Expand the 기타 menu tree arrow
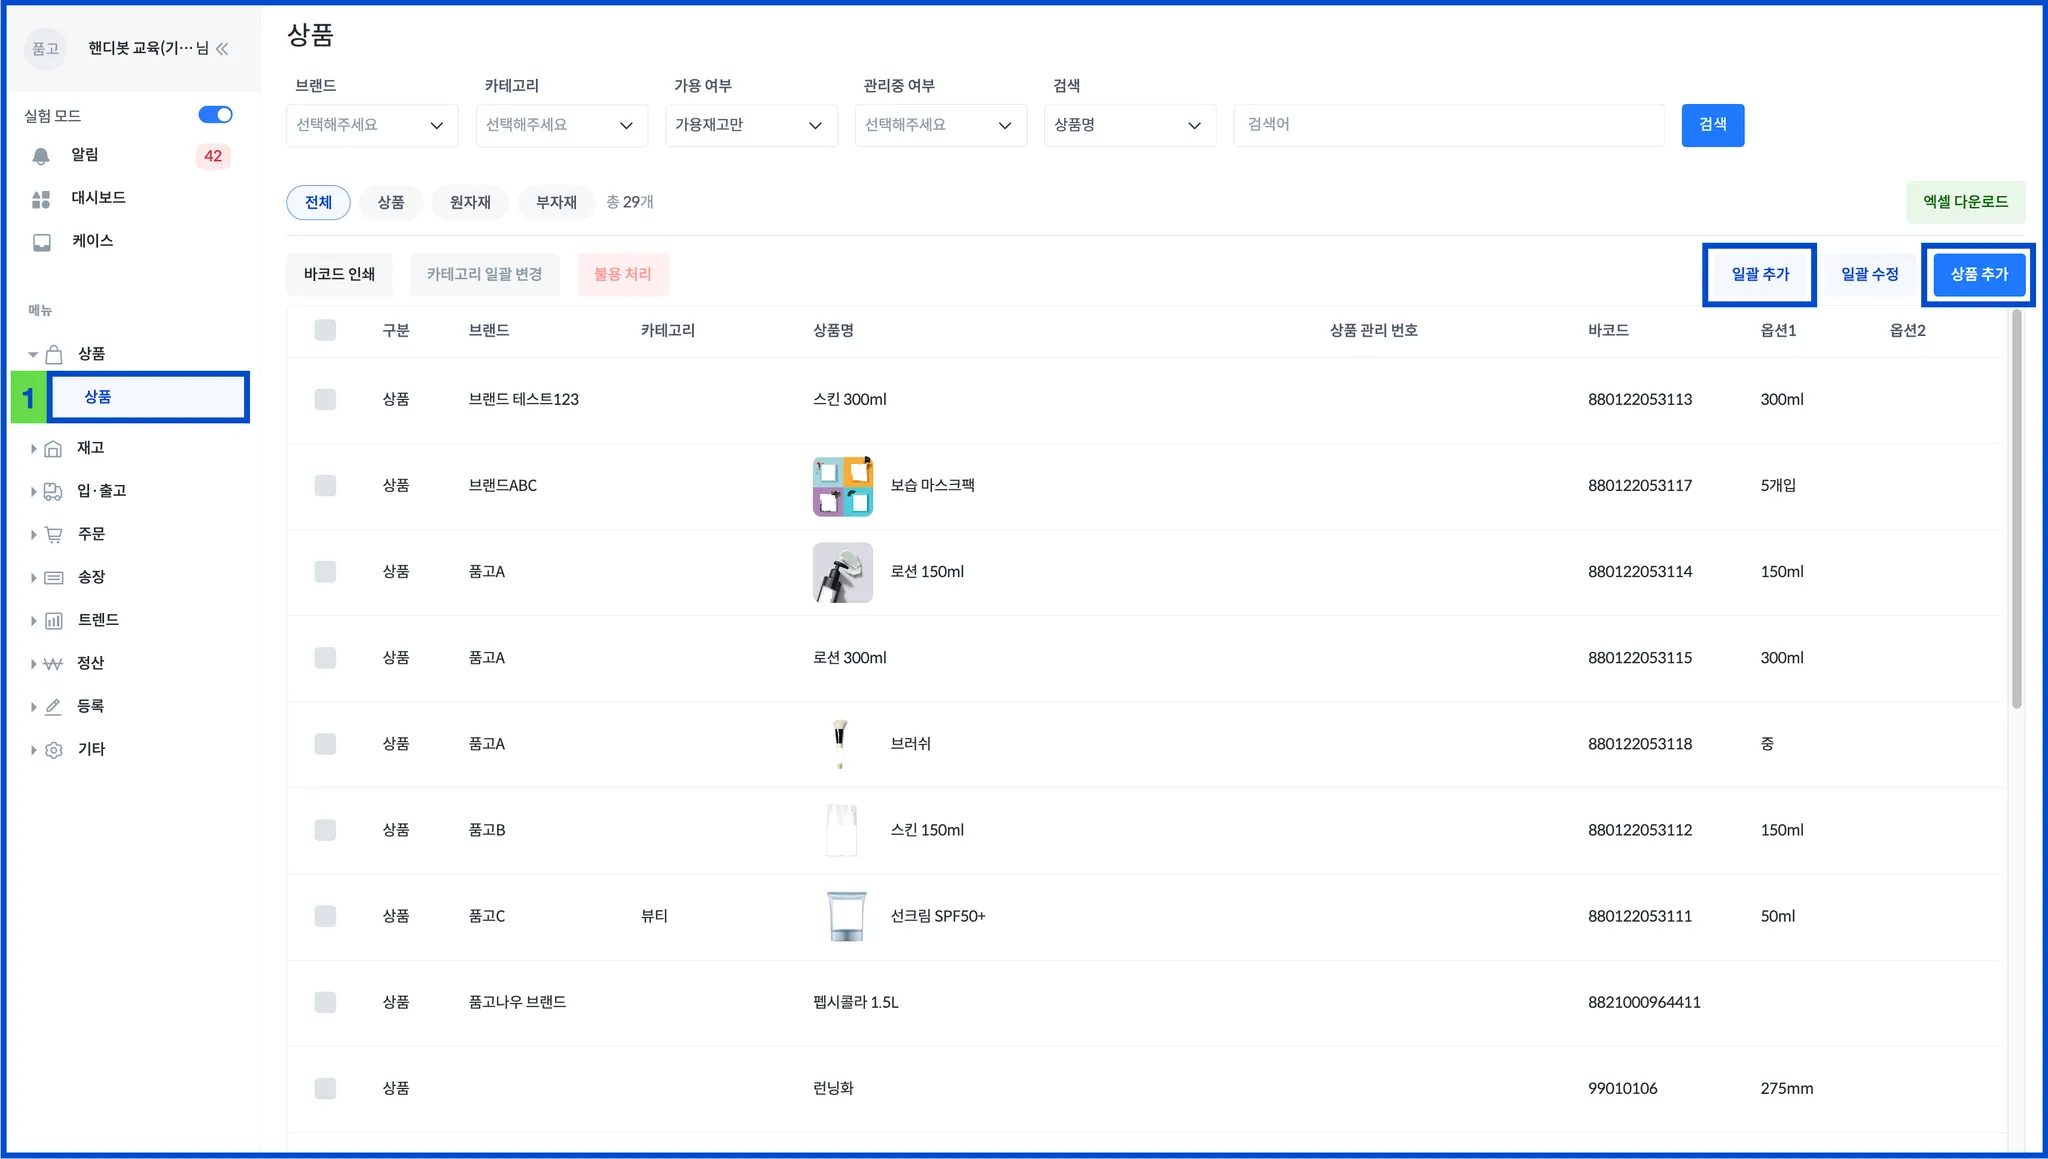This screenshot has height=1159, width=2048. [33, 750]
